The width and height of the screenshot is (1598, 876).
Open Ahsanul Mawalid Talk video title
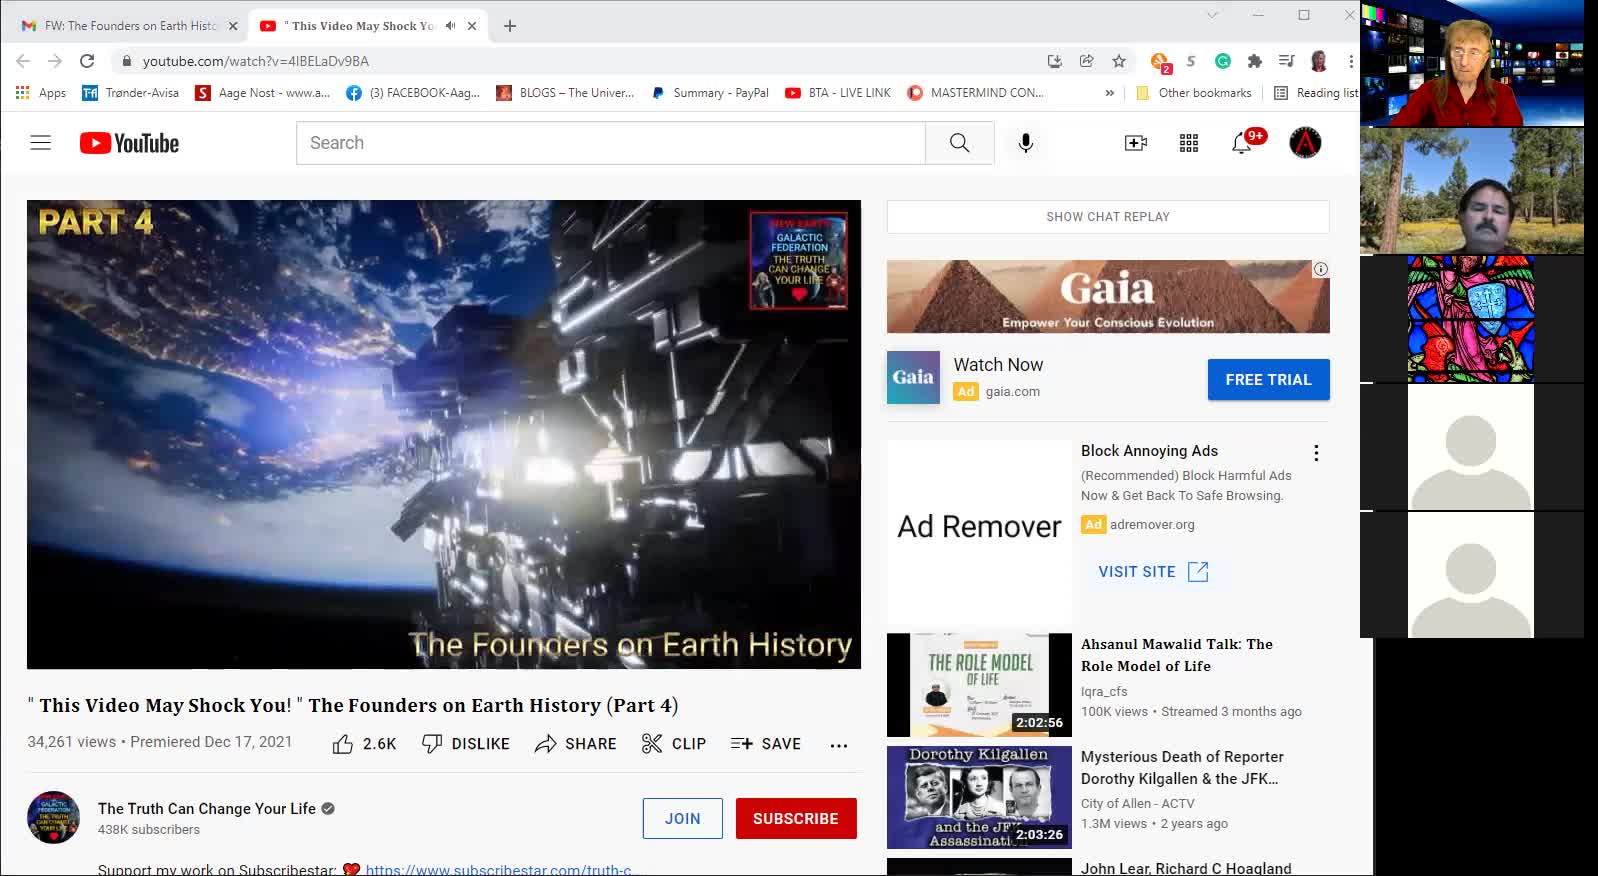[x=1177, y=655]
